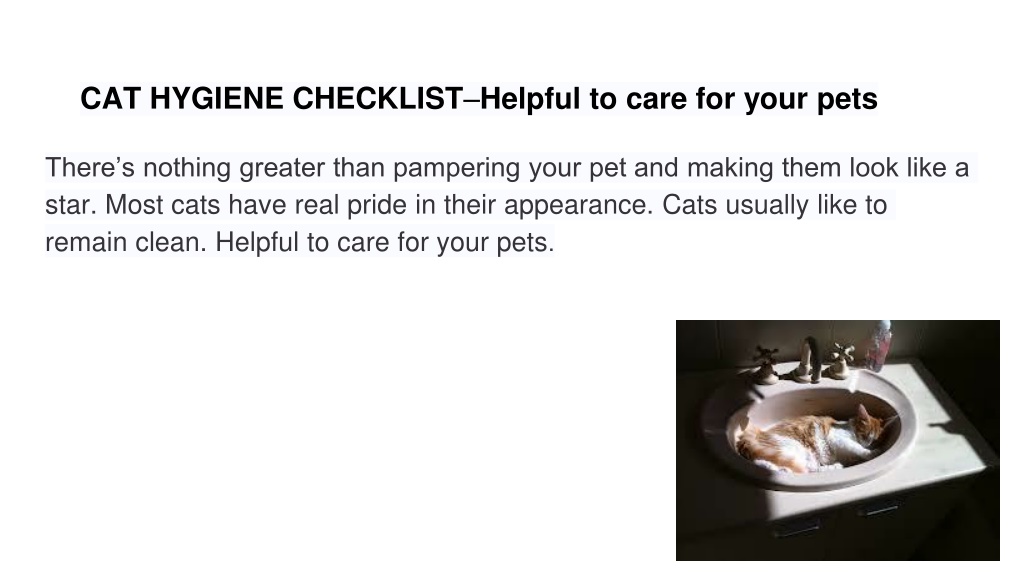
Task: Click the left faucet handle in photo
Action: point(765,364)
